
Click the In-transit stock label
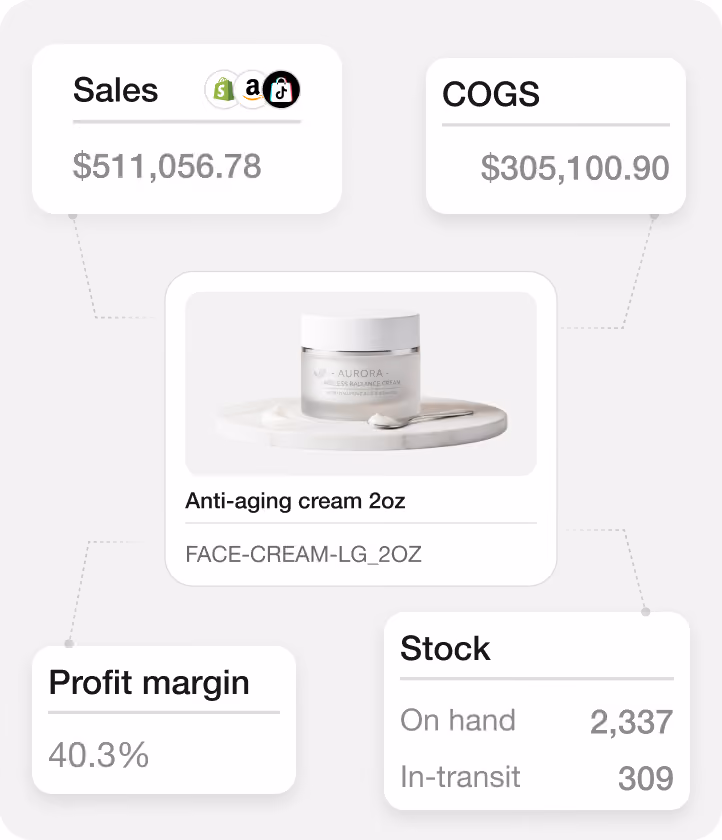click(461, 777)
